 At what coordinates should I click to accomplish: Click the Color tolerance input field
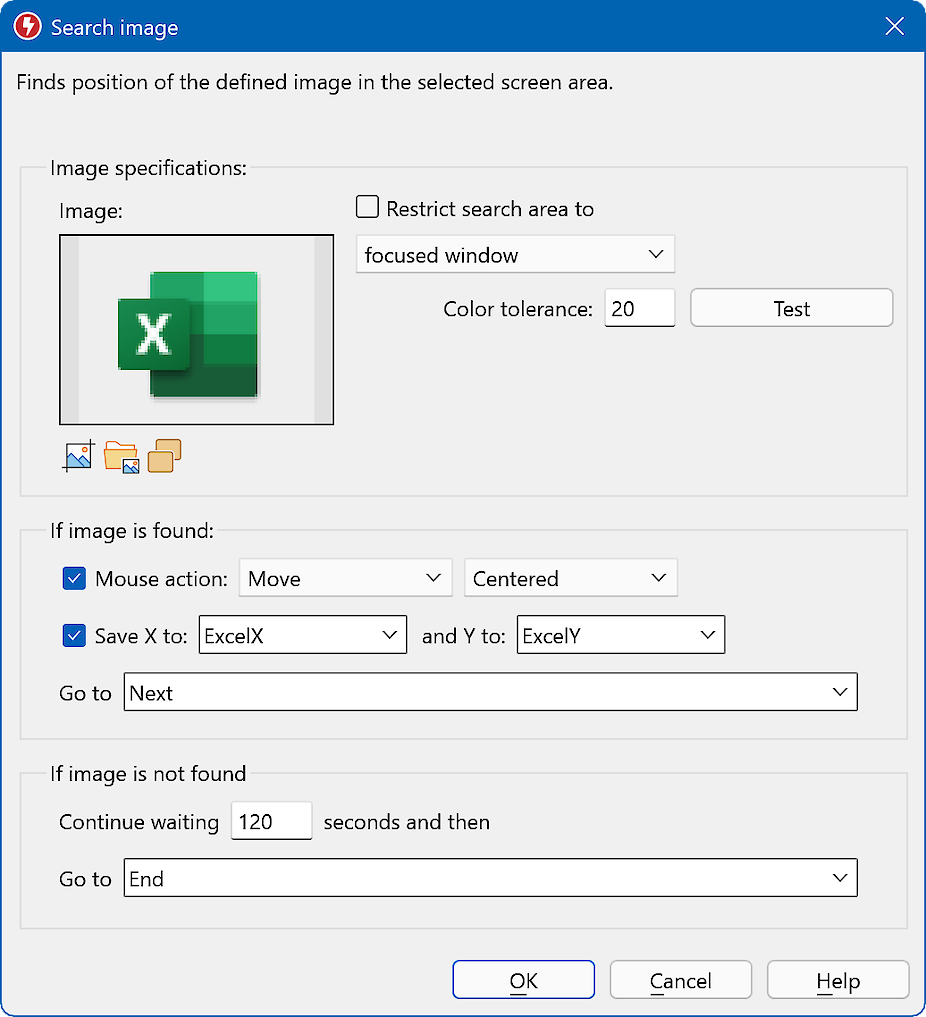pos(639,309)
